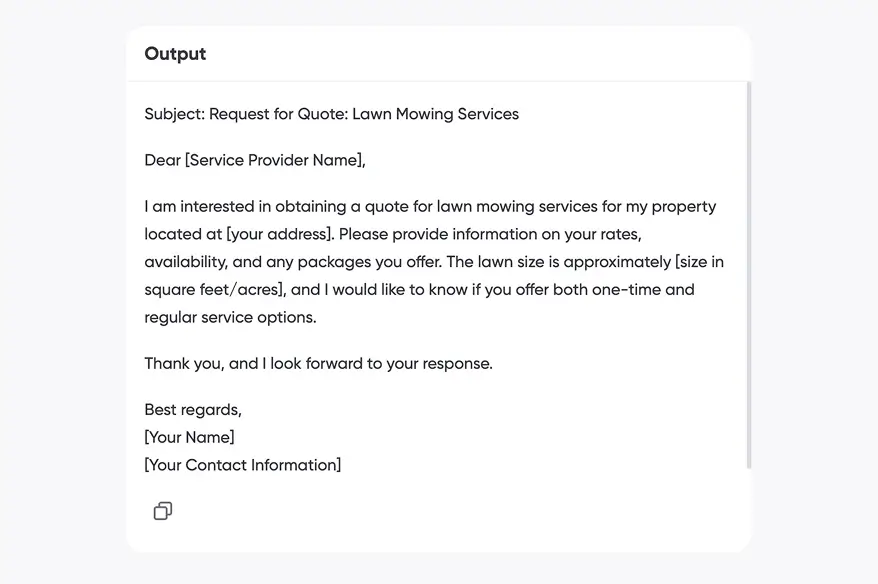This screenshot has height=584, width=878.
Task: Click the copy output icon
Action: [163, 511]
